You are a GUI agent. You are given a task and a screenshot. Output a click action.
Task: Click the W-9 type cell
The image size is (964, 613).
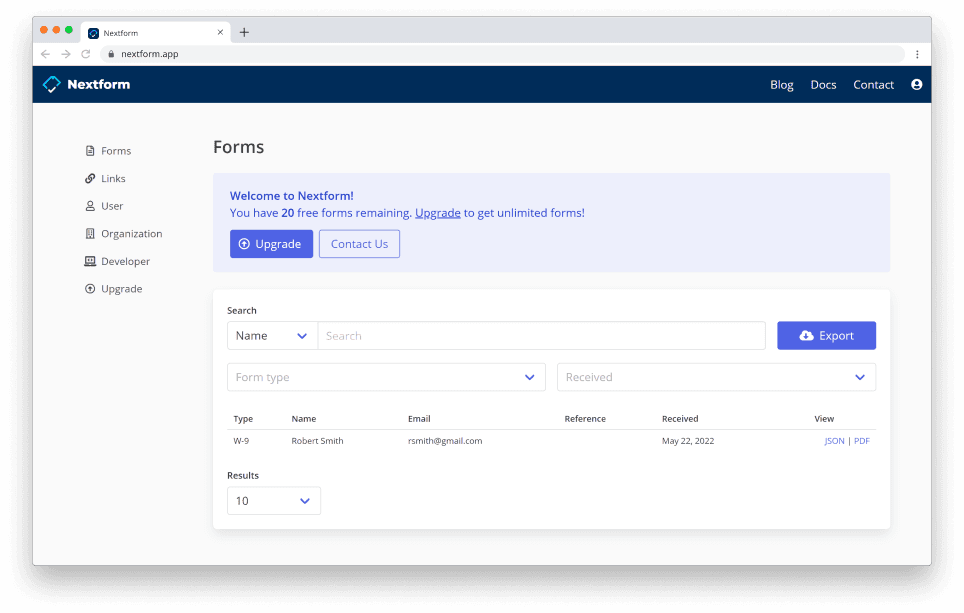tap(241, 441)
